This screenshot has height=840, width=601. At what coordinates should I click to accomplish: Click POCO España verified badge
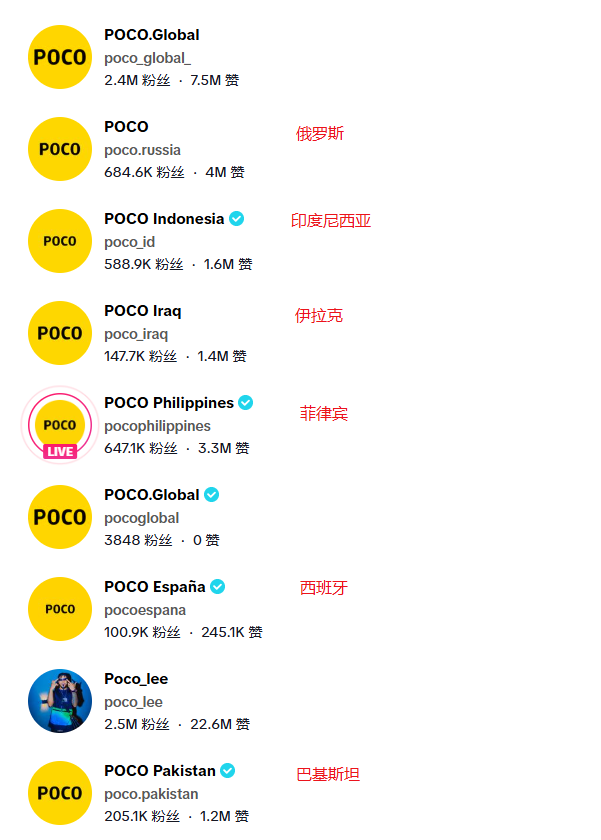point(218,587)
